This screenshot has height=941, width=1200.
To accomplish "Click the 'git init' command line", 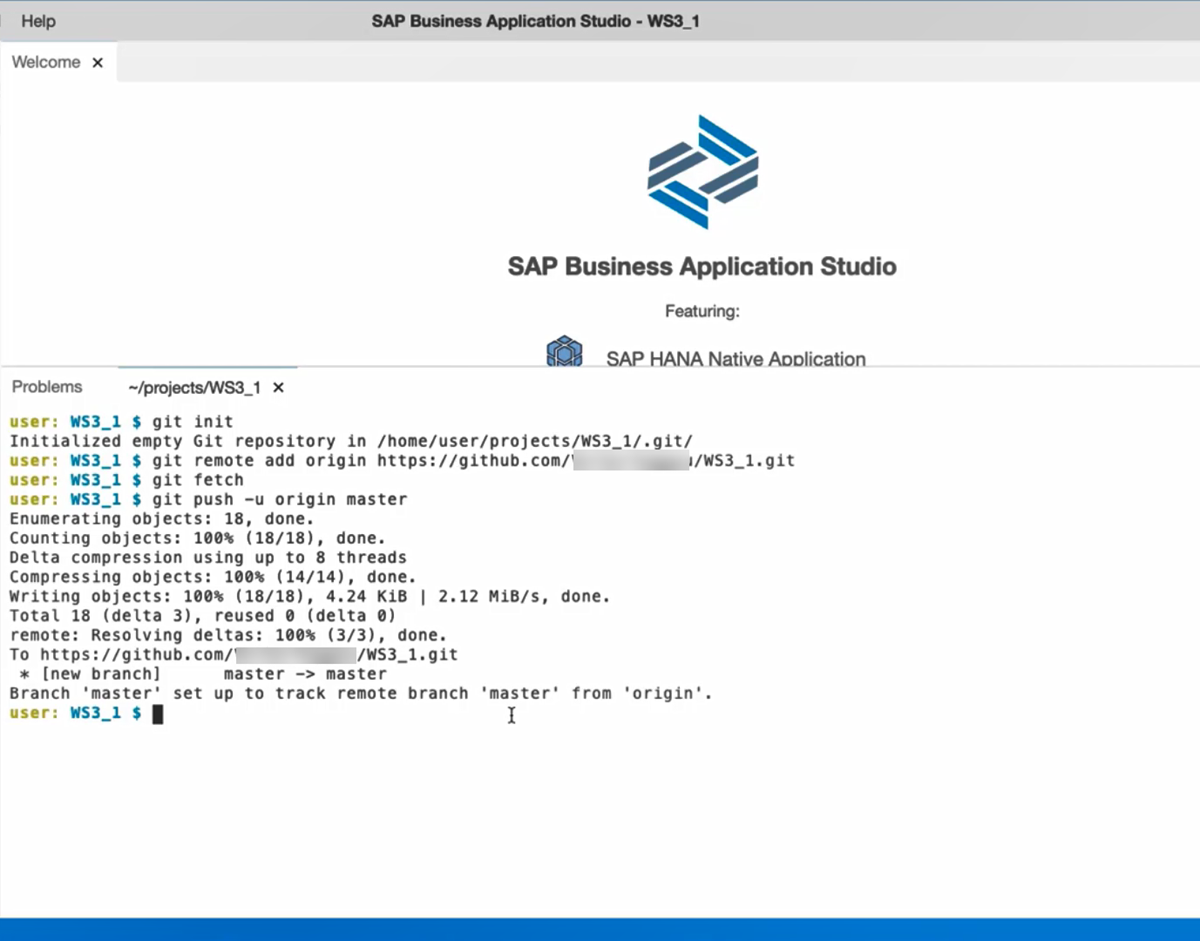I will point(121,422).
